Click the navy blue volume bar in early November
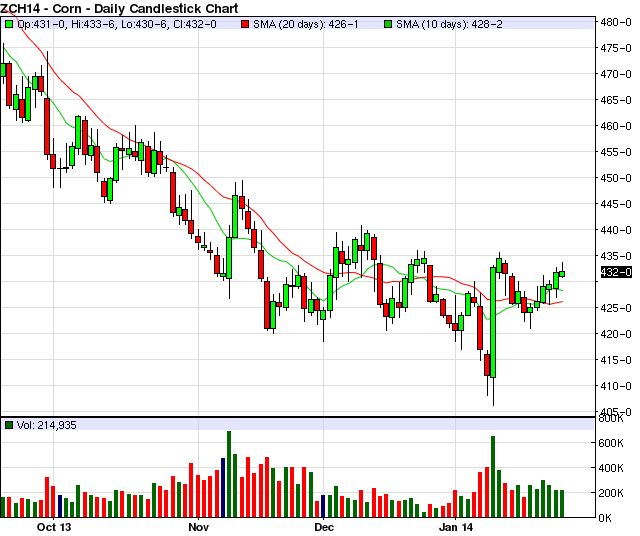 pos(223,488)
